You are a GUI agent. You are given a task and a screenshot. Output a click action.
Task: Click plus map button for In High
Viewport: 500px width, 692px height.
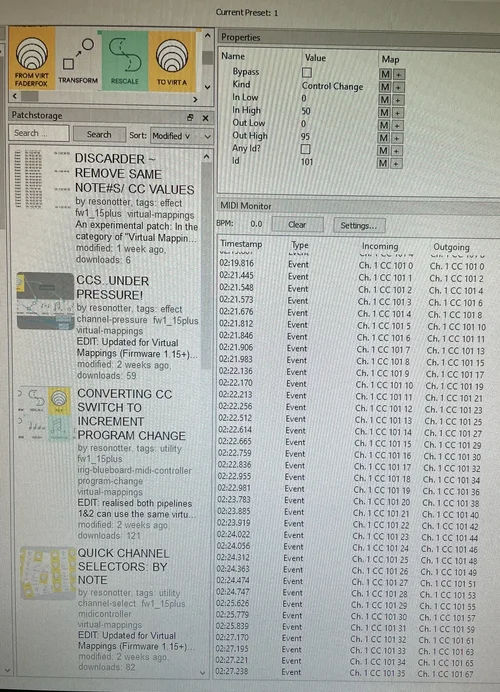point(397,113)
